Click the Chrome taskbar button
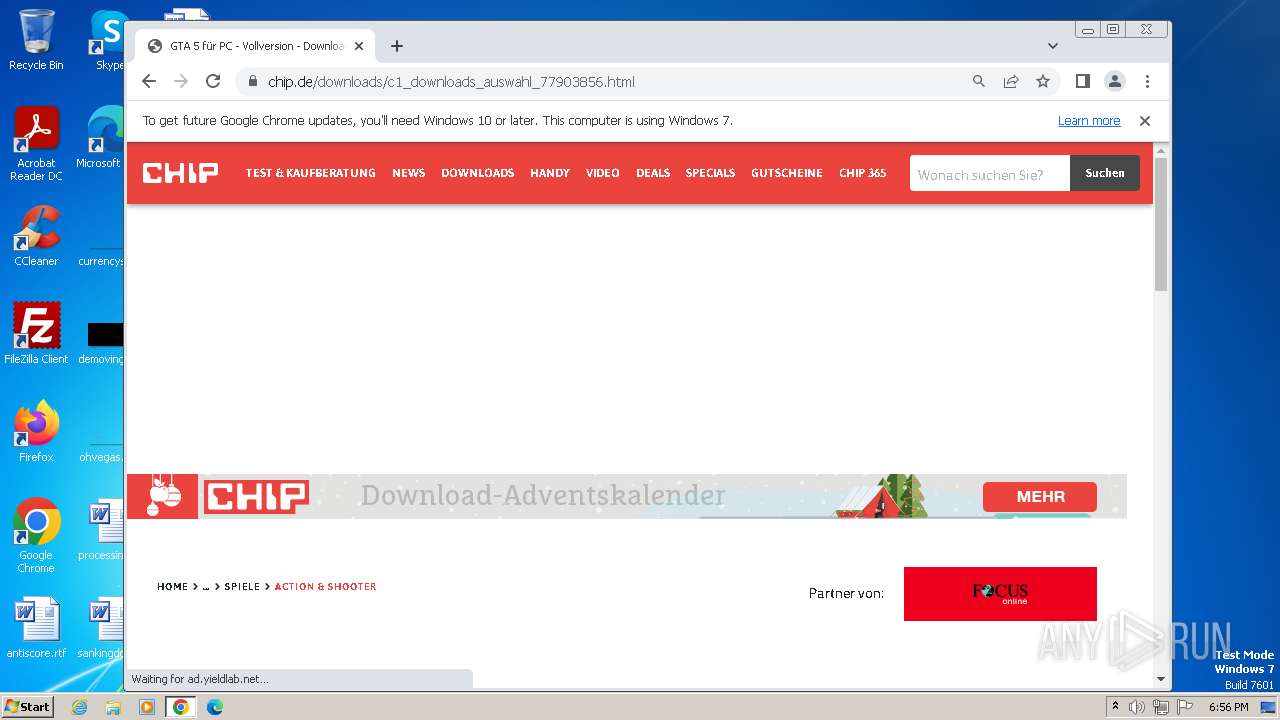The width and height of the screenshot is (1280, 720). (x=181, y=707)
